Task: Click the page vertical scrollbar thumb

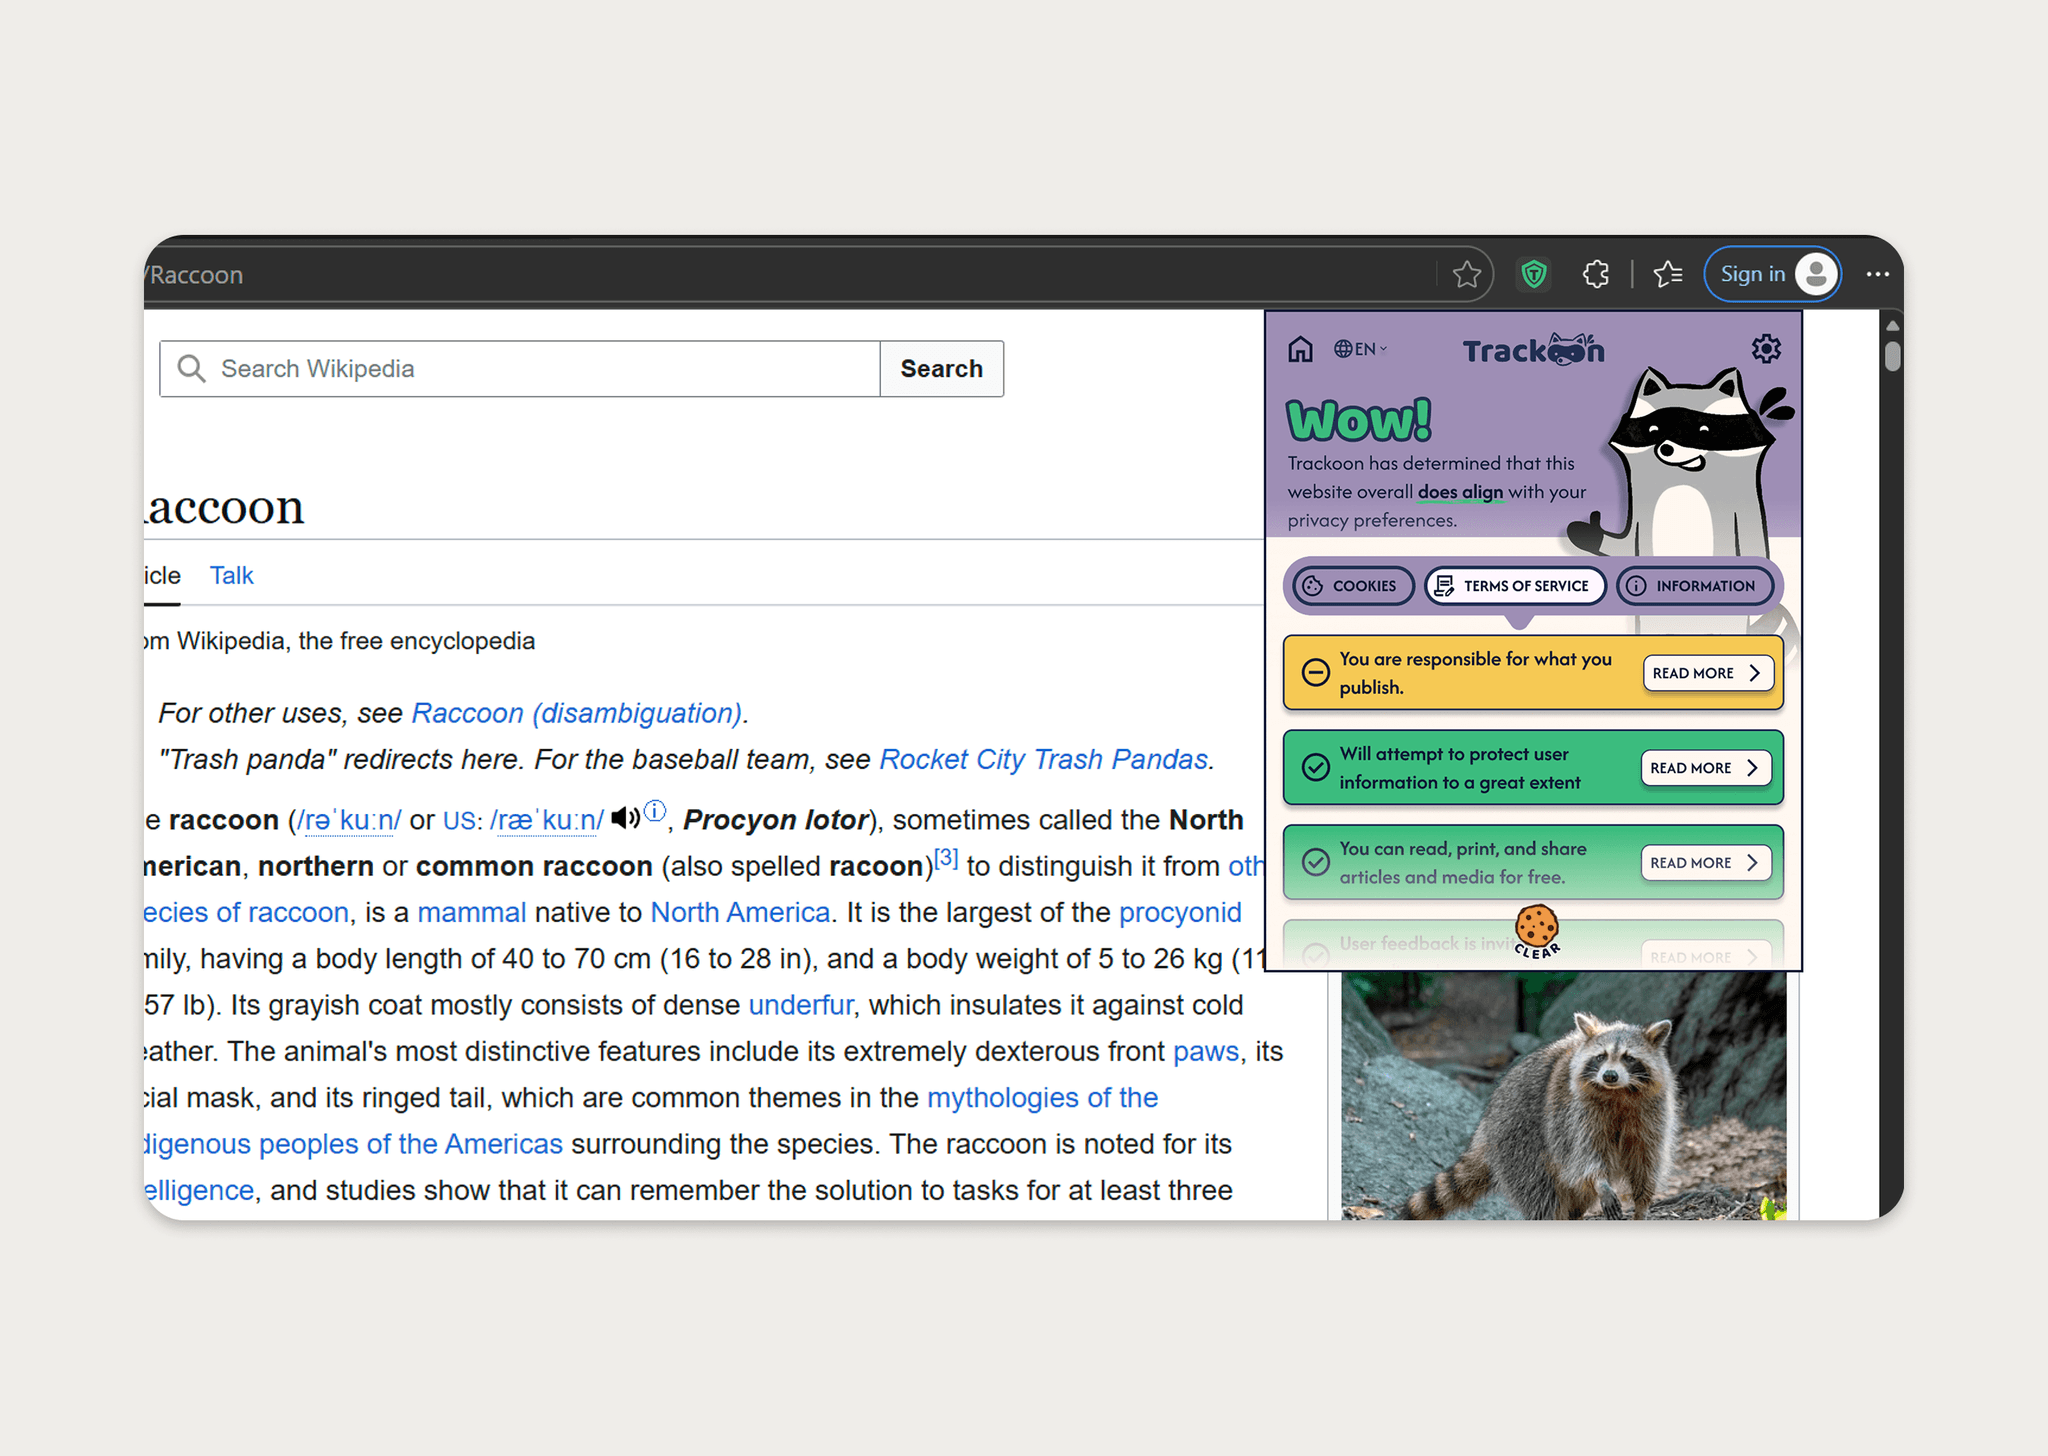Action: (x=1892, y=357)
